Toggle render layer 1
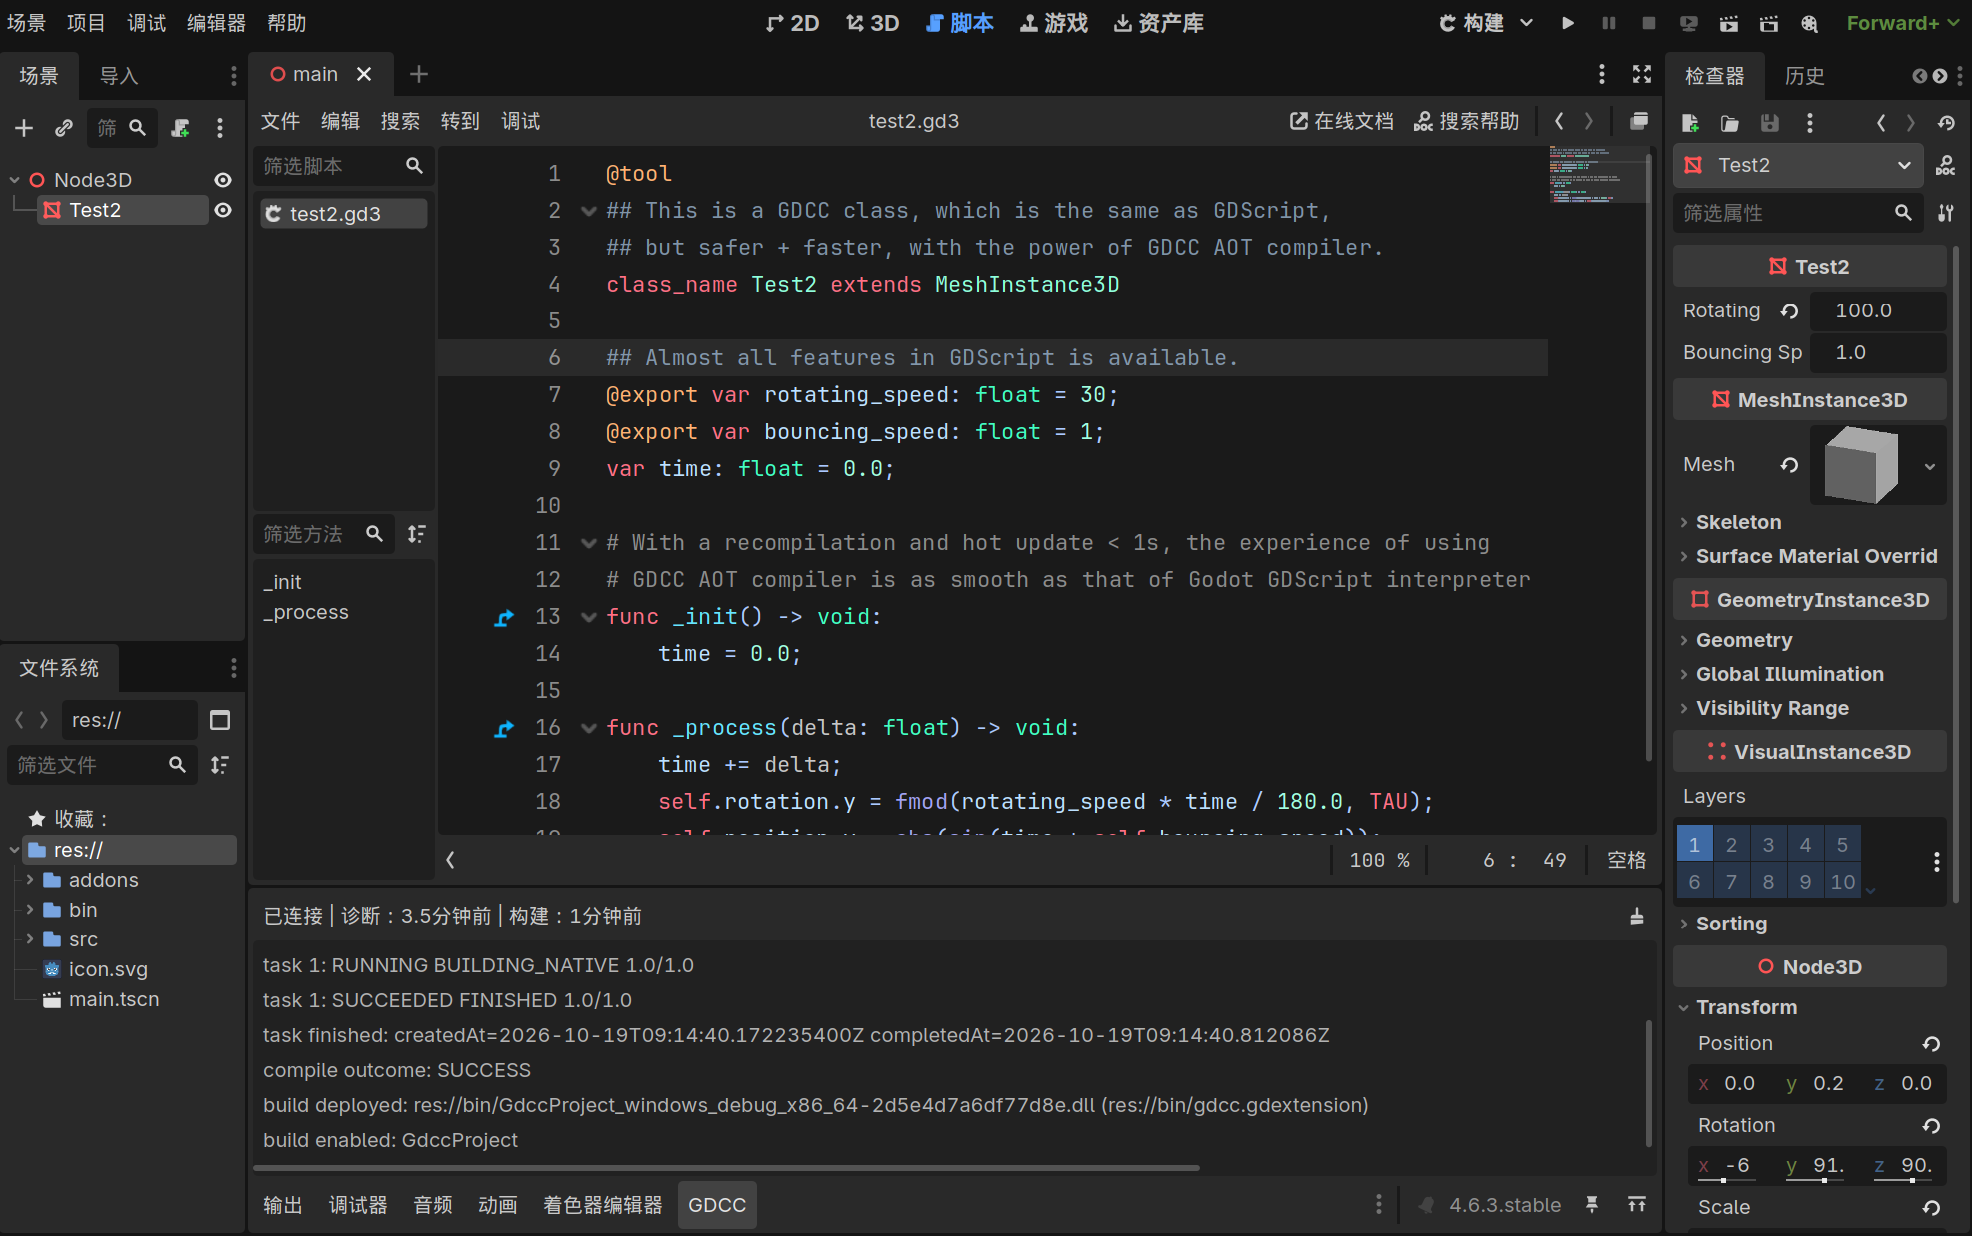 pyautogui.click(x=1694, y=845)
